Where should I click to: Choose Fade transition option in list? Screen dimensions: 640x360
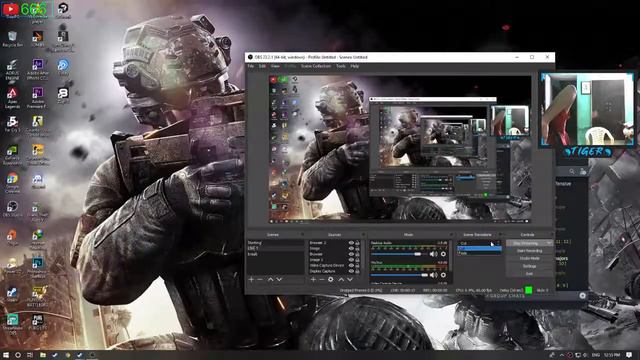479,253
